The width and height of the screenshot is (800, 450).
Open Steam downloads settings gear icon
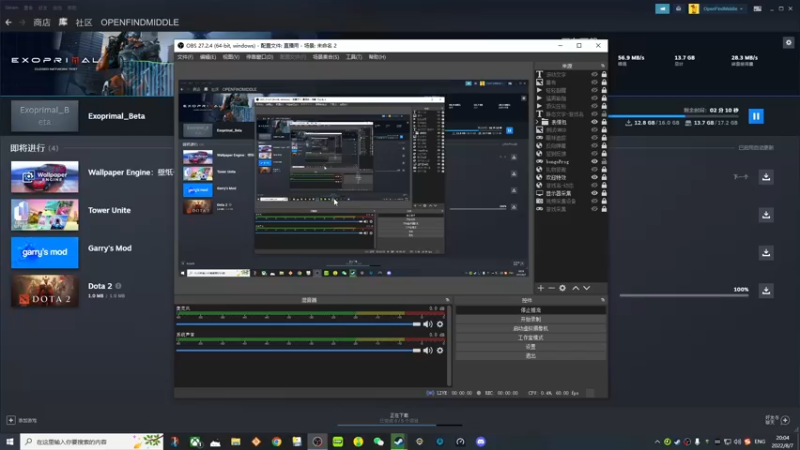(788, 43)
